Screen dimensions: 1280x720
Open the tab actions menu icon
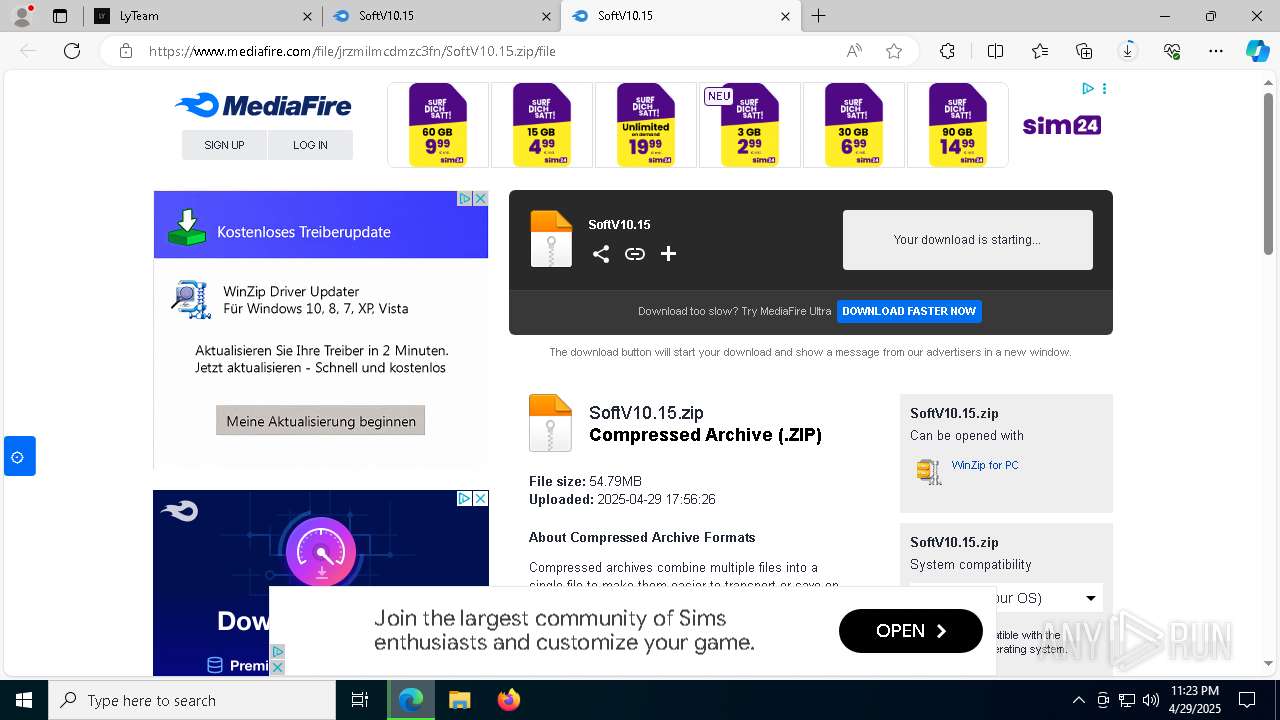[60, 16]
